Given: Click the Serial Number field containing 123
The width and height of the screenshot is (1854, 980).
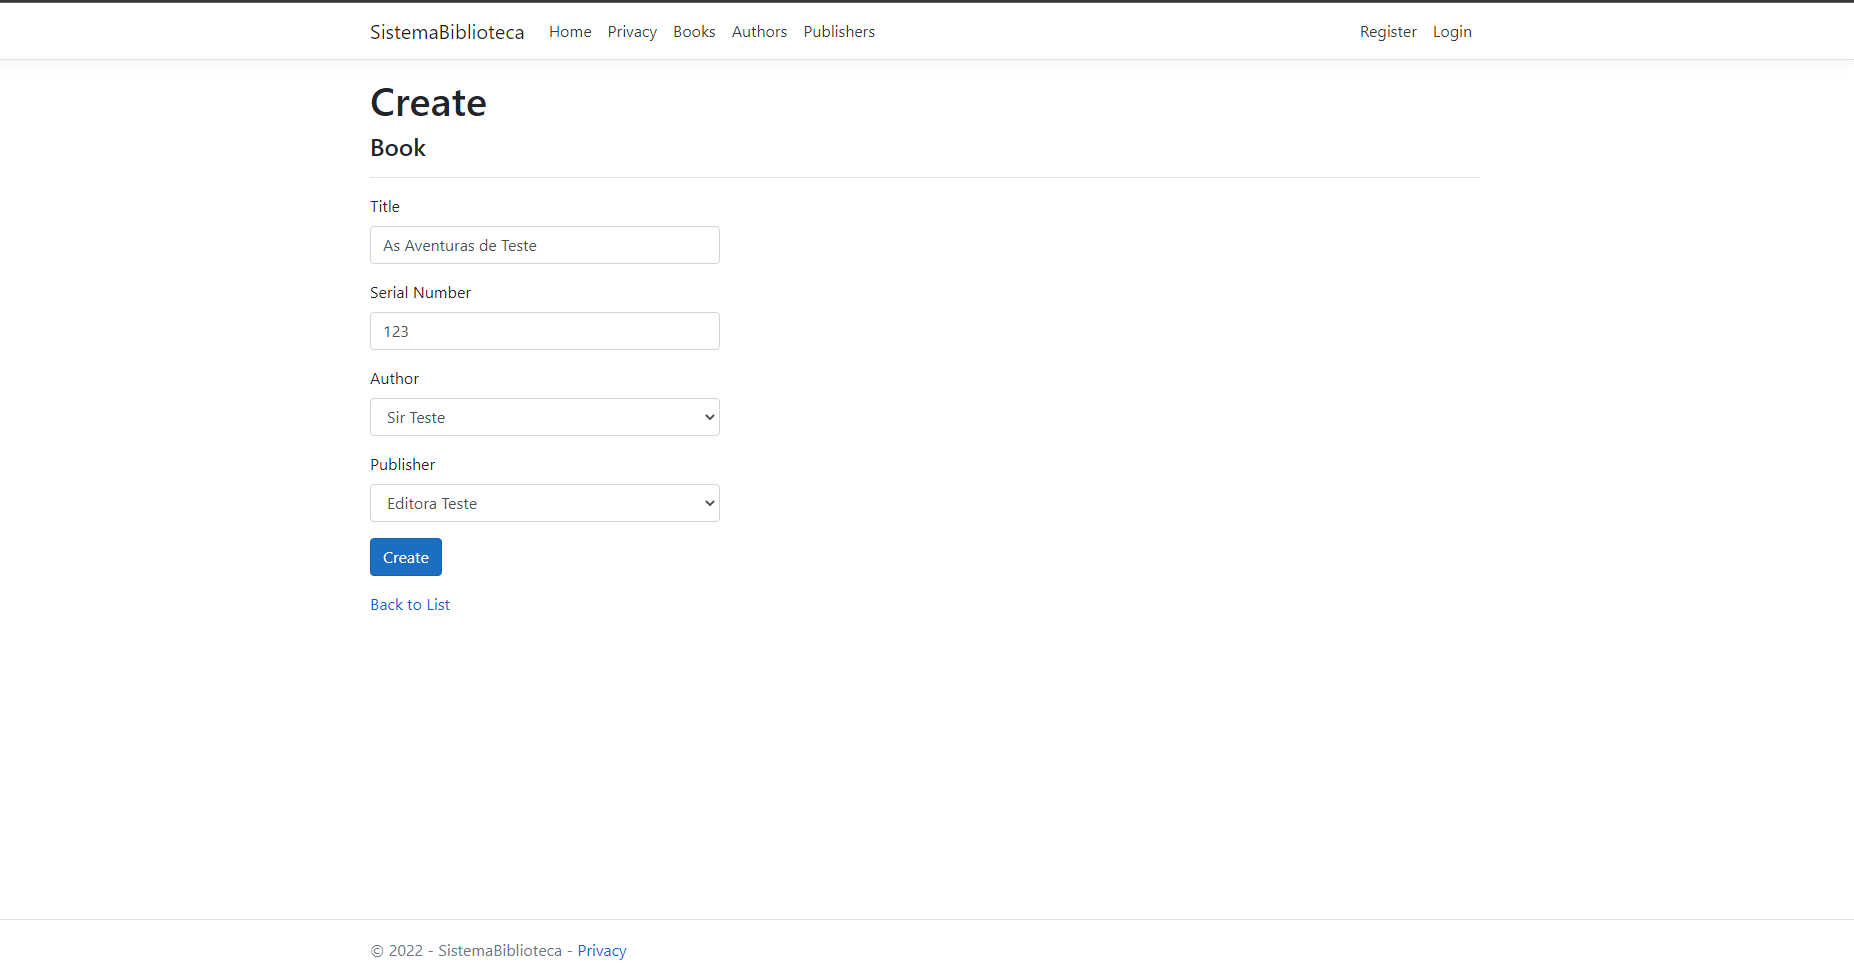Looking at the screenshot, I should [x=544, y=331].
